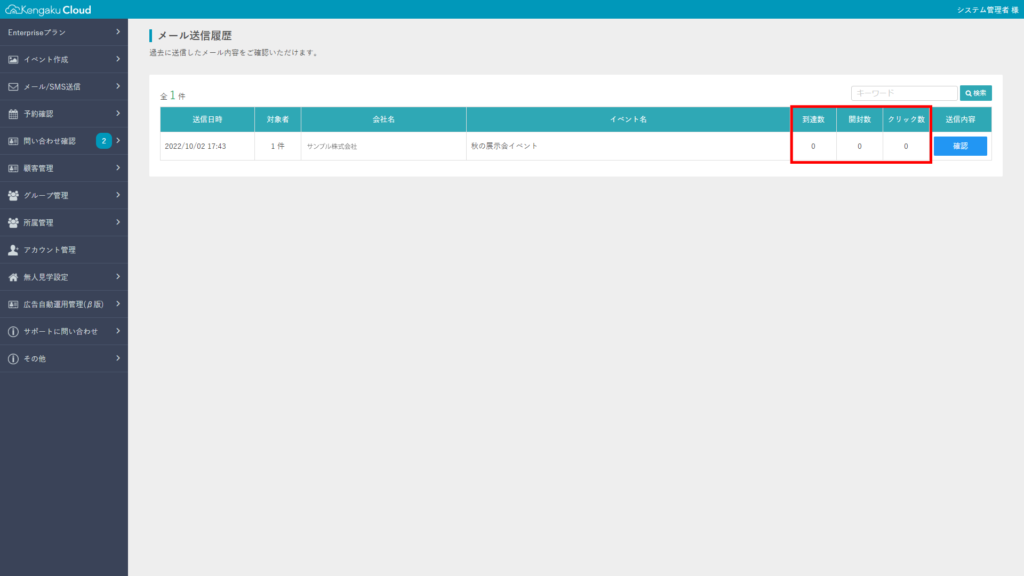Click the 会社名 column header

383,120
